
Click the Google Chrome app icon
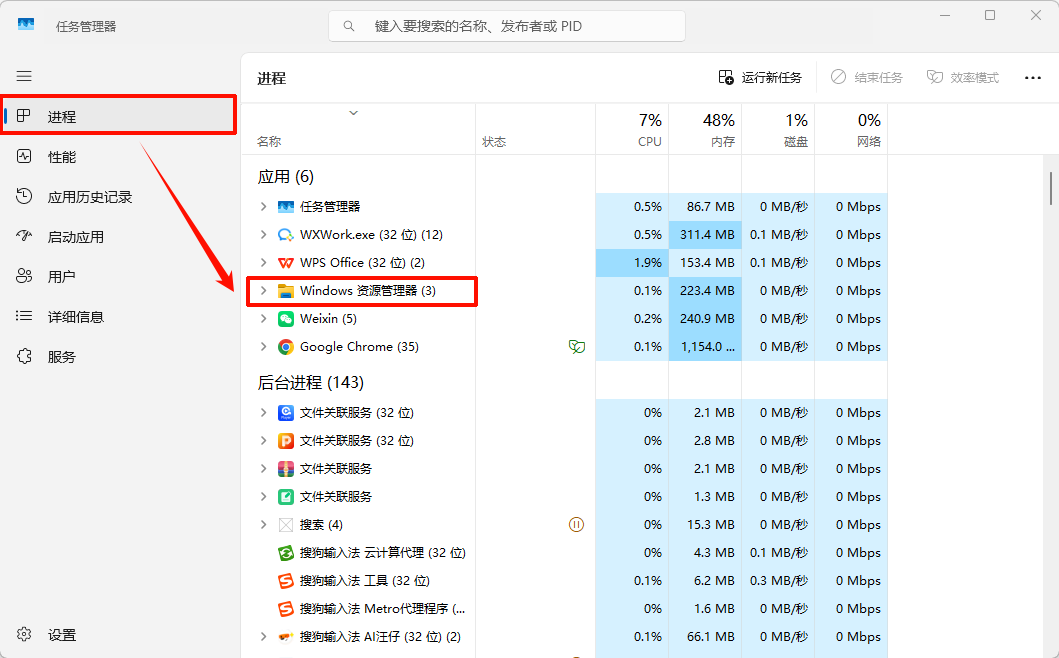[286, 347]
